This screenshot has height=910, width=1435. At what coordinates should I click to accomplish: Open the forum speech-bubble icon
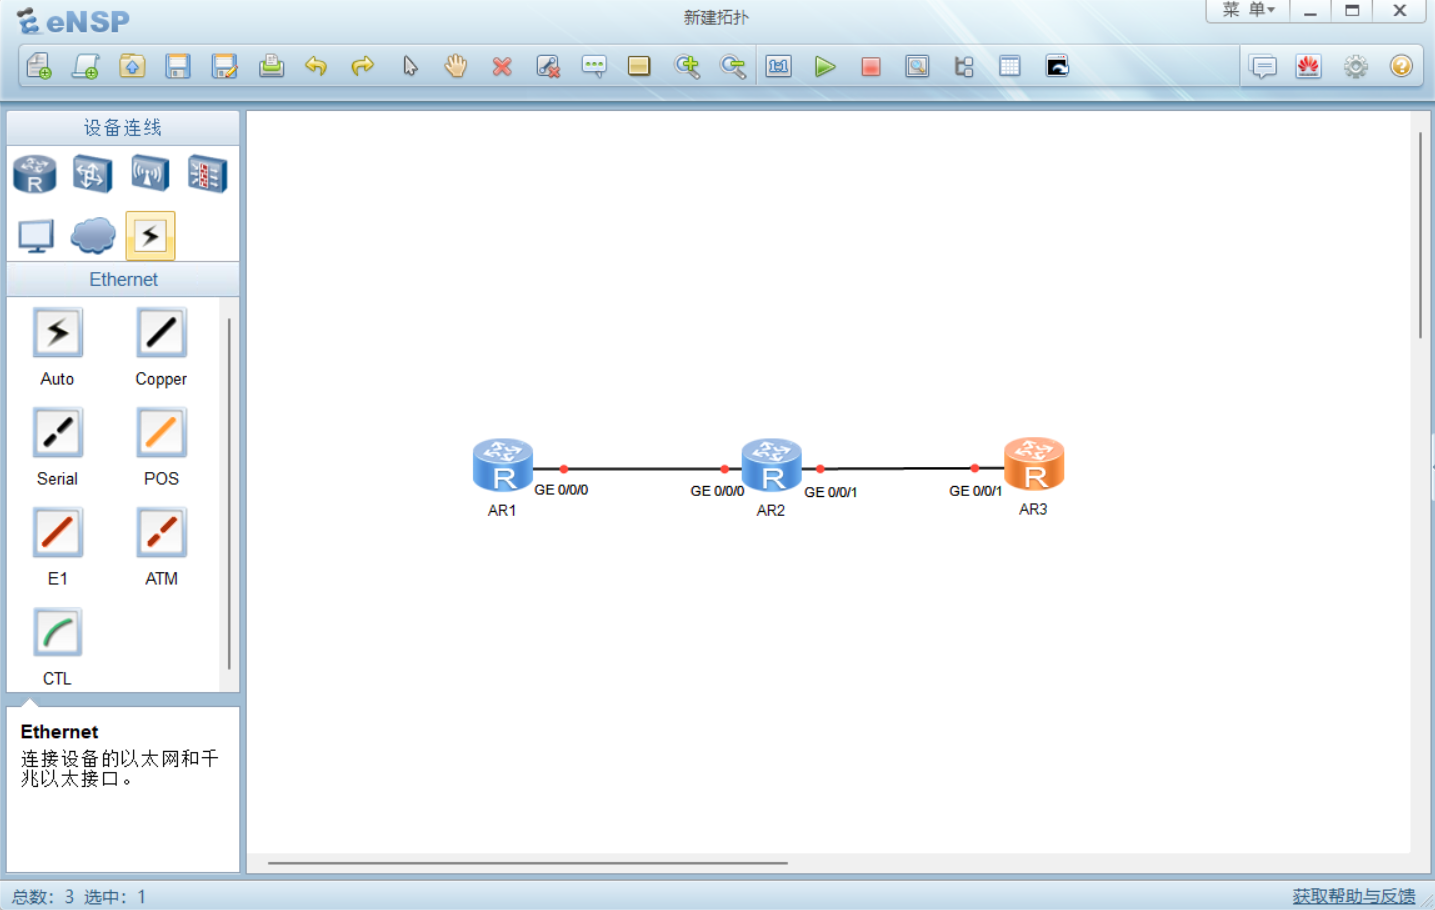pos(1264,67)
